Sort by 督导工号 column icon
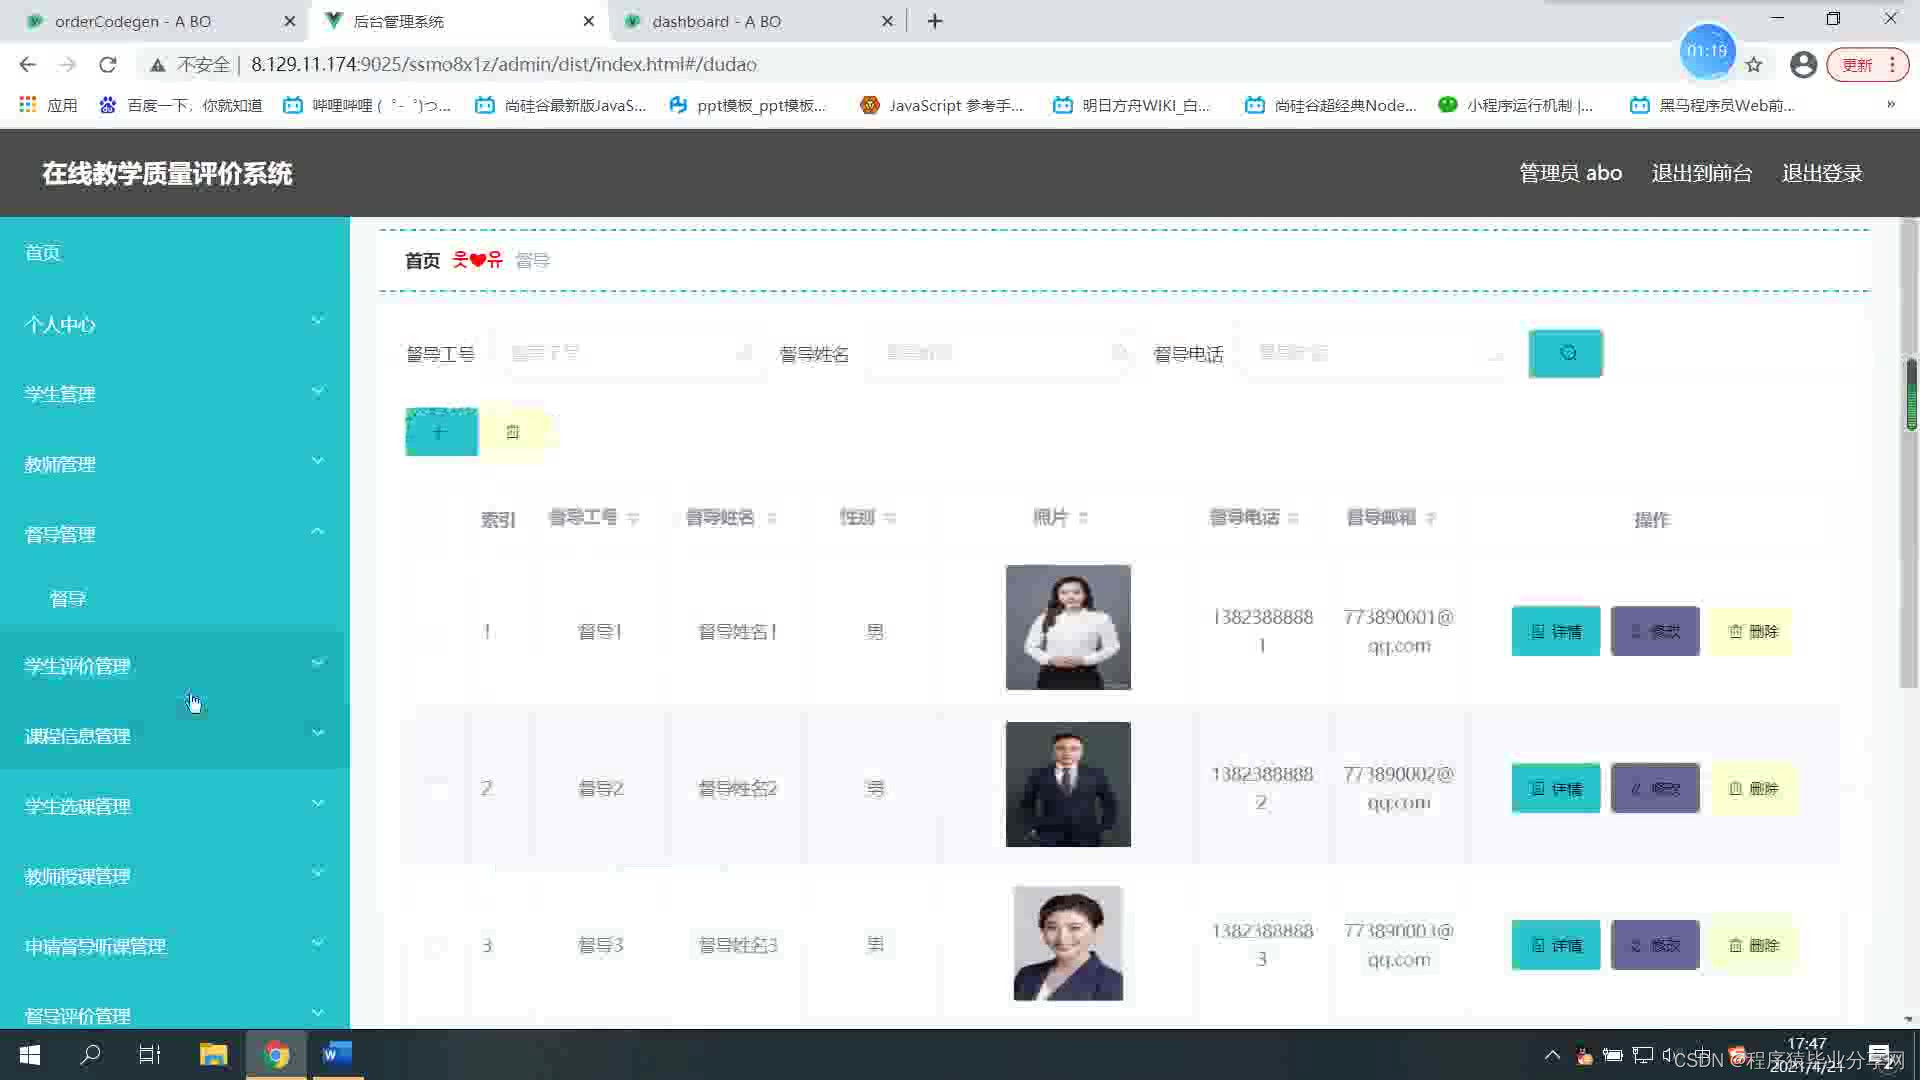Image resolution: width=1920 pixels, height=1080 pixels. tap(633, 518)
